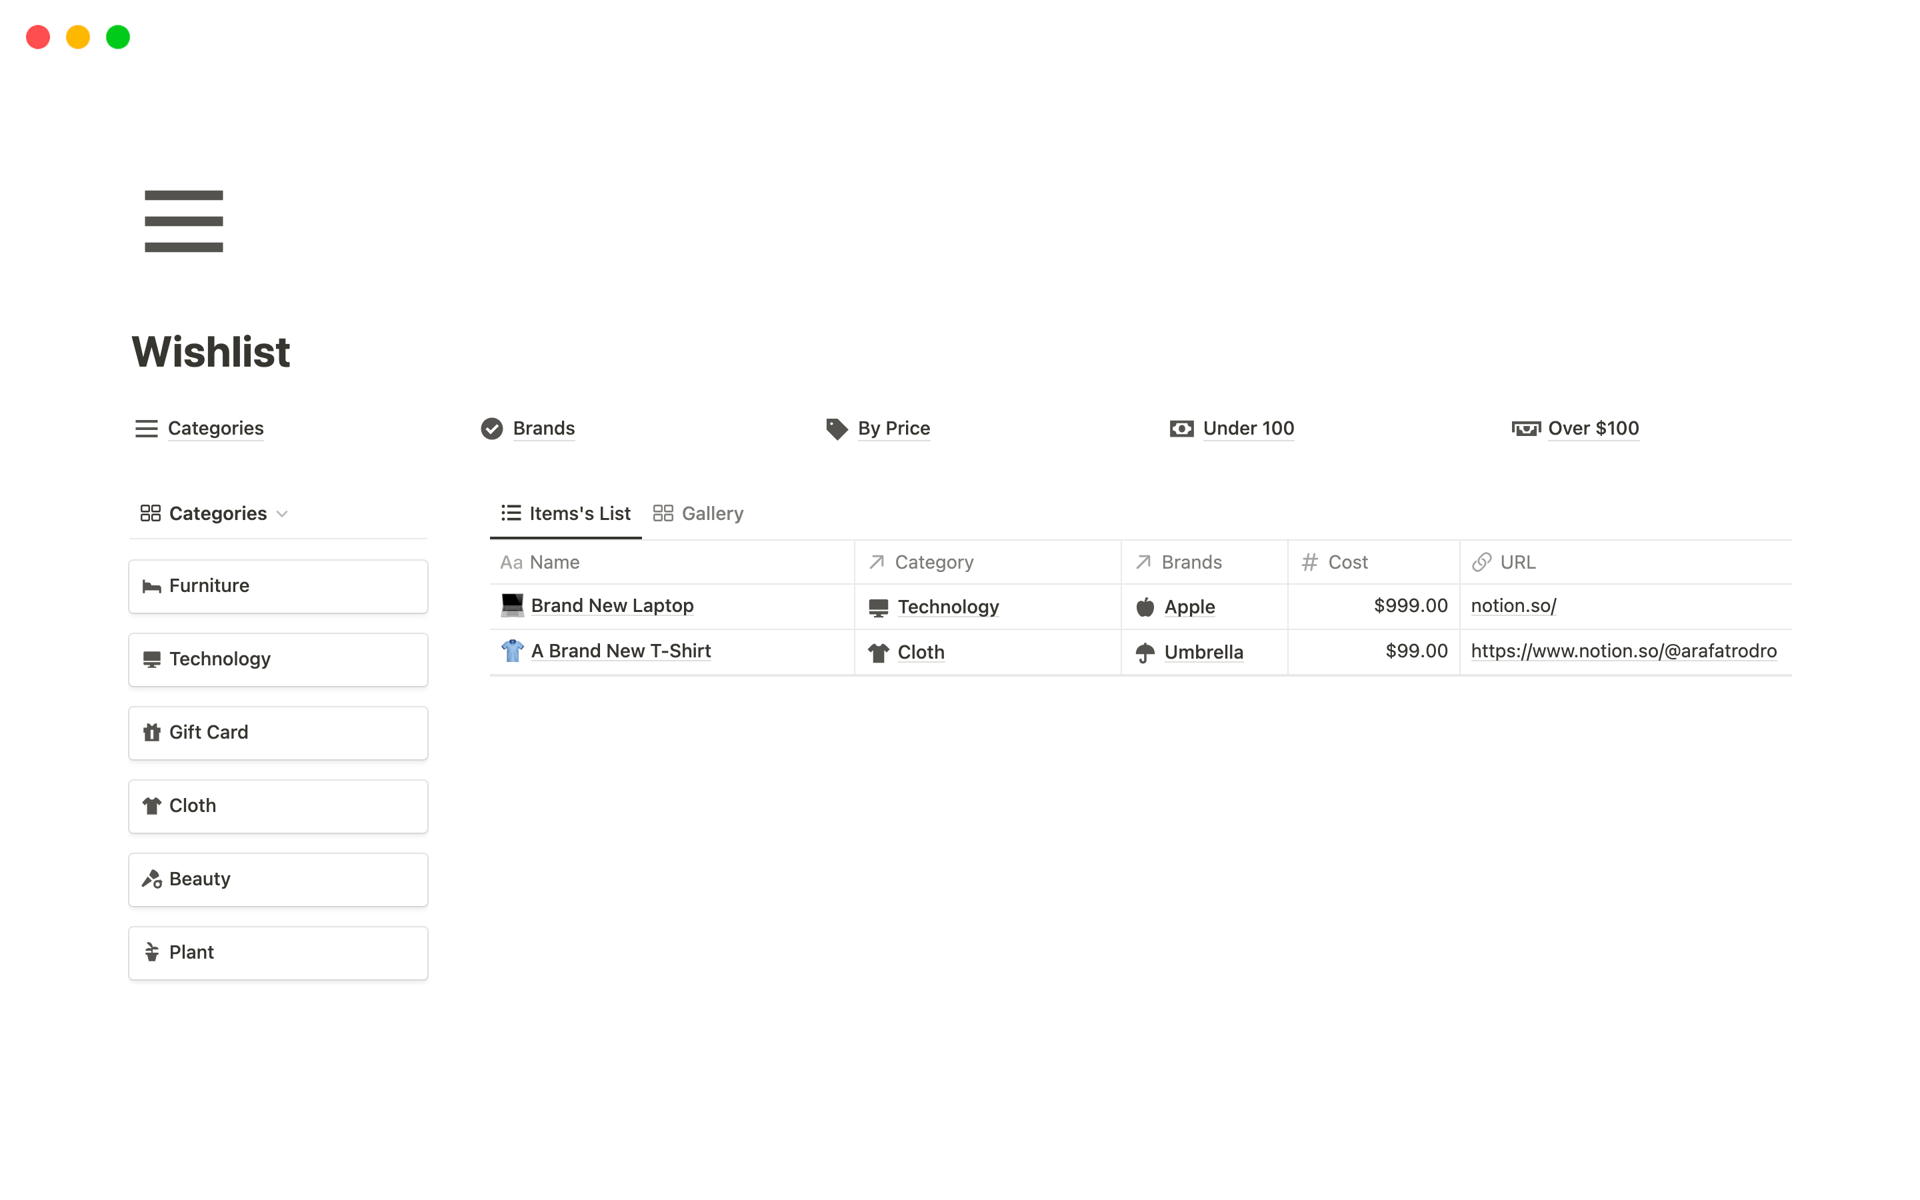Click the Brands checkmark icon
This screenshot has height=1200, width=1920.
point(492,429)
